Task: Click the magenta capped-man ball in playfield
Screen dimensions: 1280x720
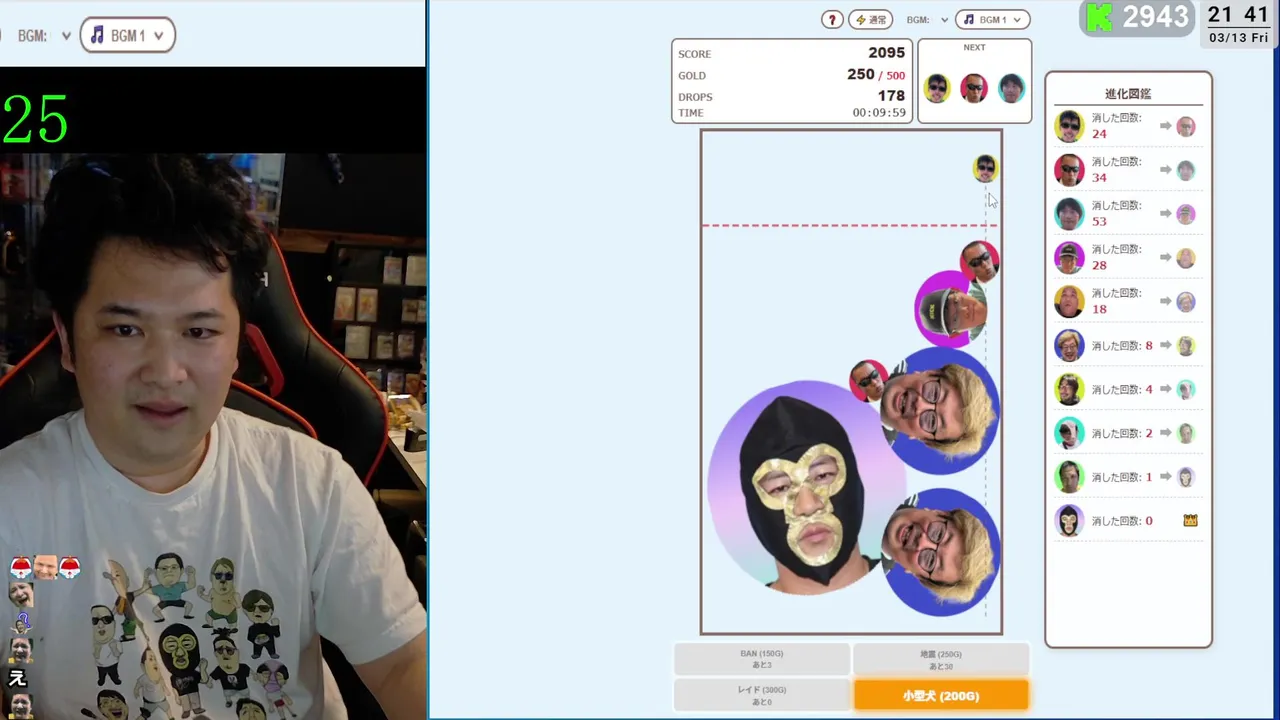Action: [x=952, y=309]
